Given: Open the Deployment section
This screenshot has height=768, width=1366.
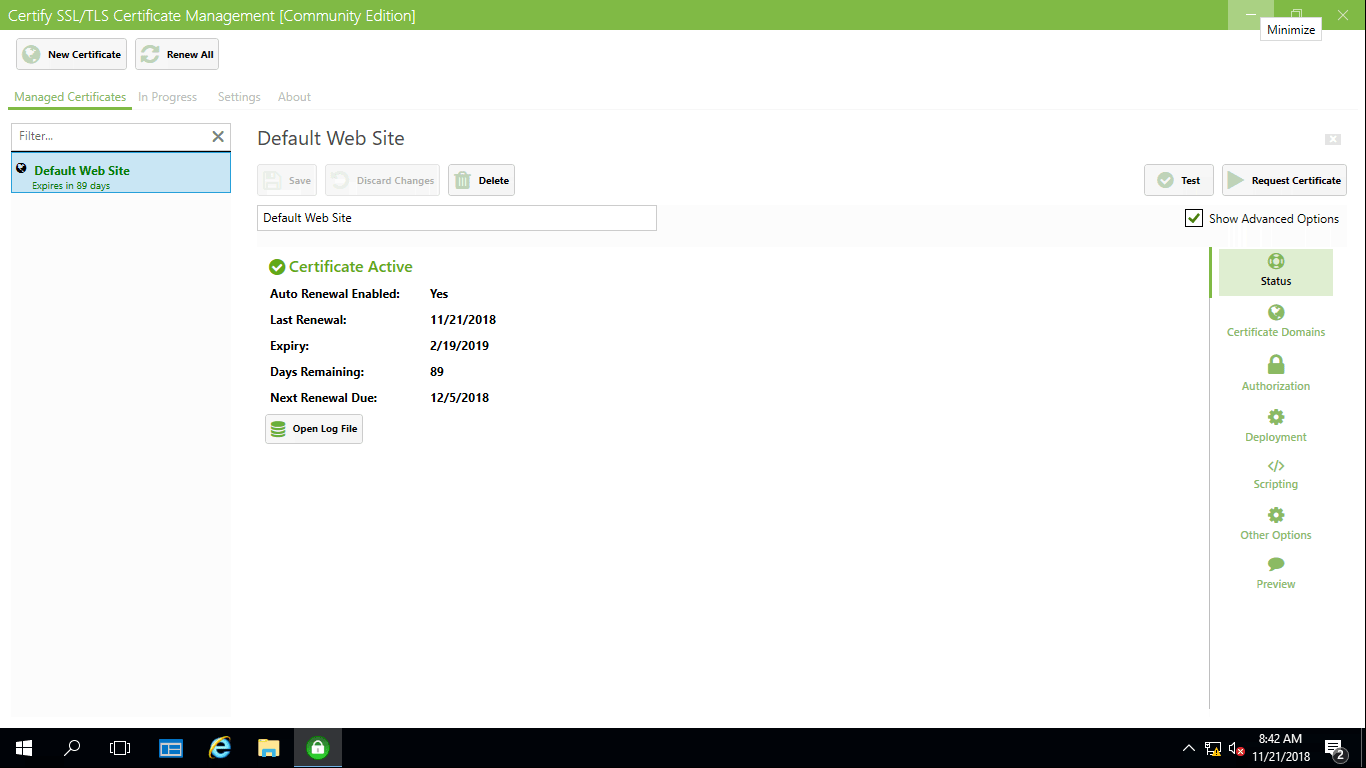Looking at the screenshot, I should [1275, 426].
